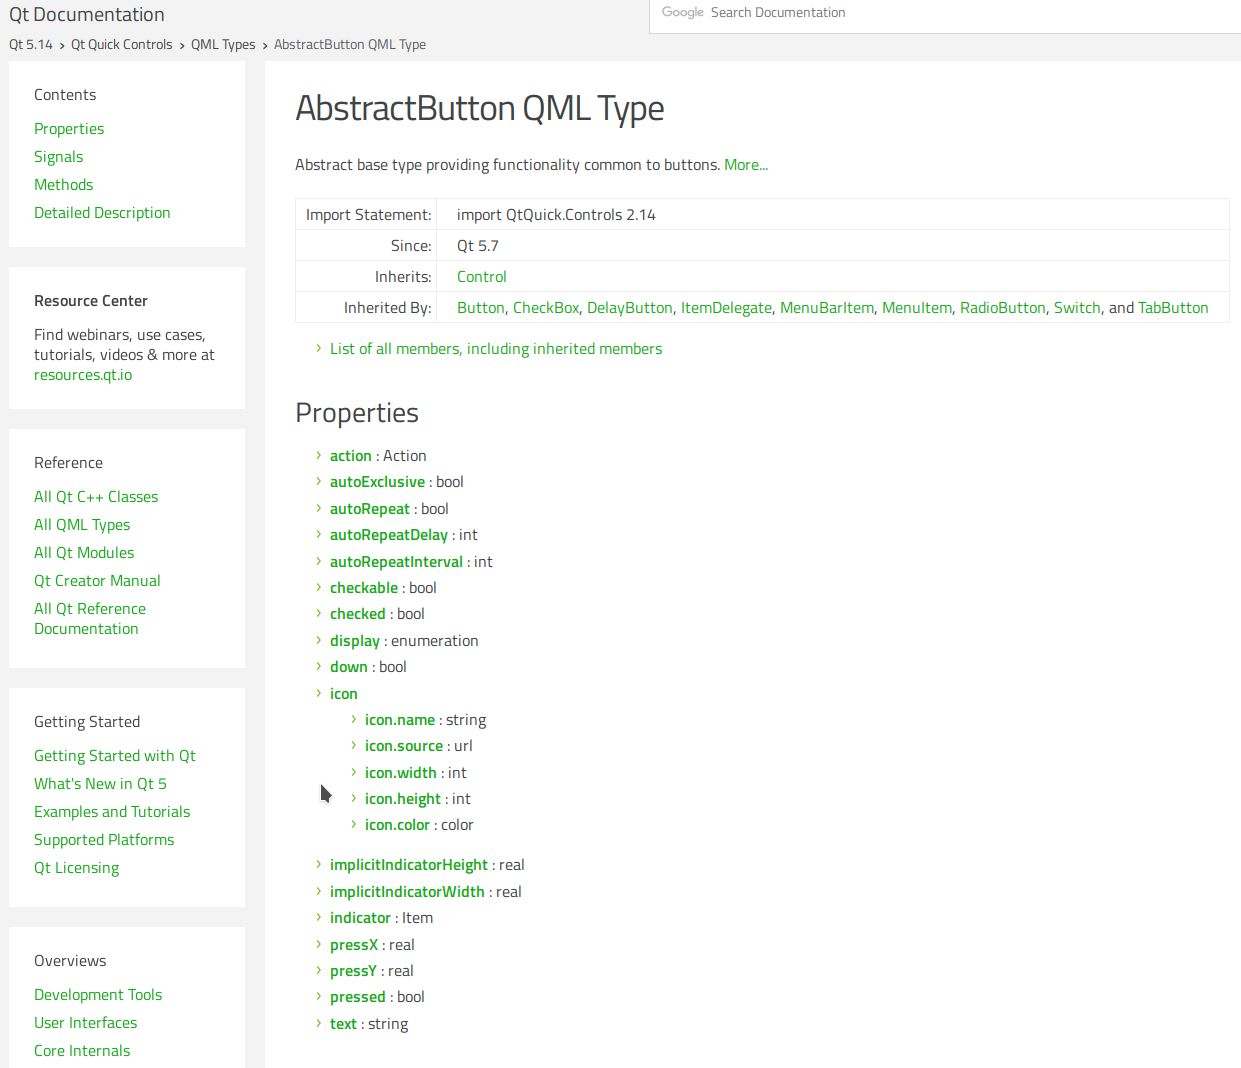Open the MenuBarItem type link

827,308
